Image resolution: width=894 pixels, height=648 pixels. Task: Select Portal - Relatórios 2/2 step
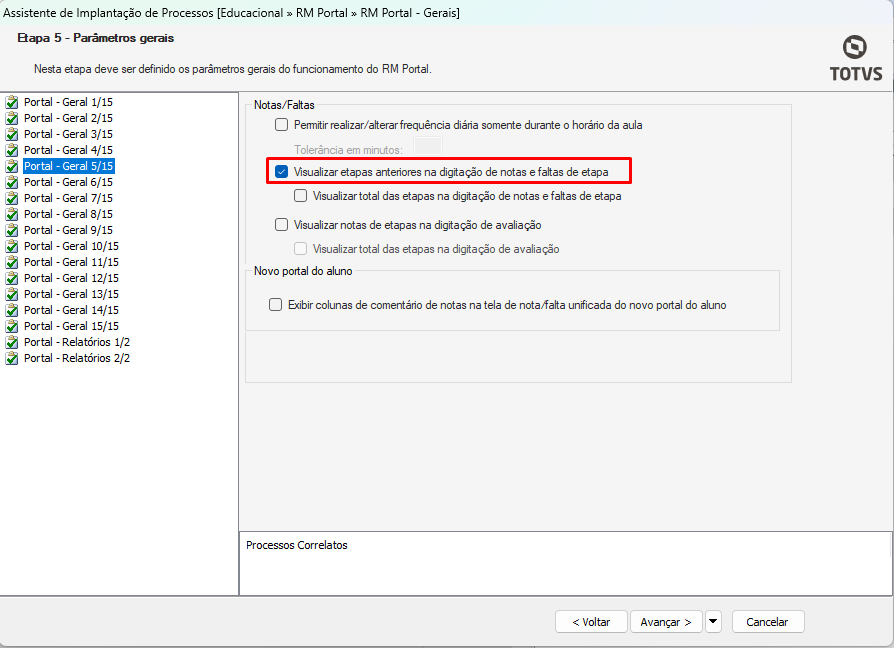coord(77,357)
